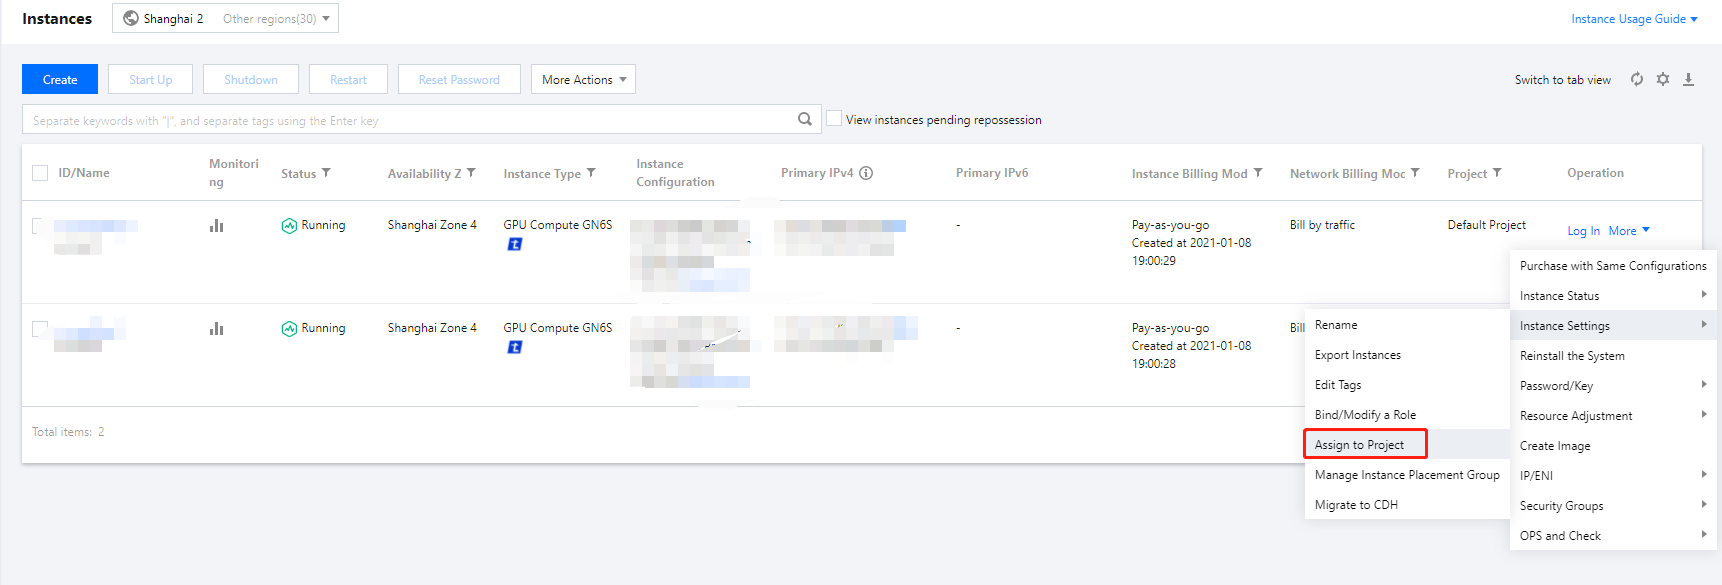Open the settings gear icon
This screenshot has width=1722, height=585.
(x=1663, y=79)
